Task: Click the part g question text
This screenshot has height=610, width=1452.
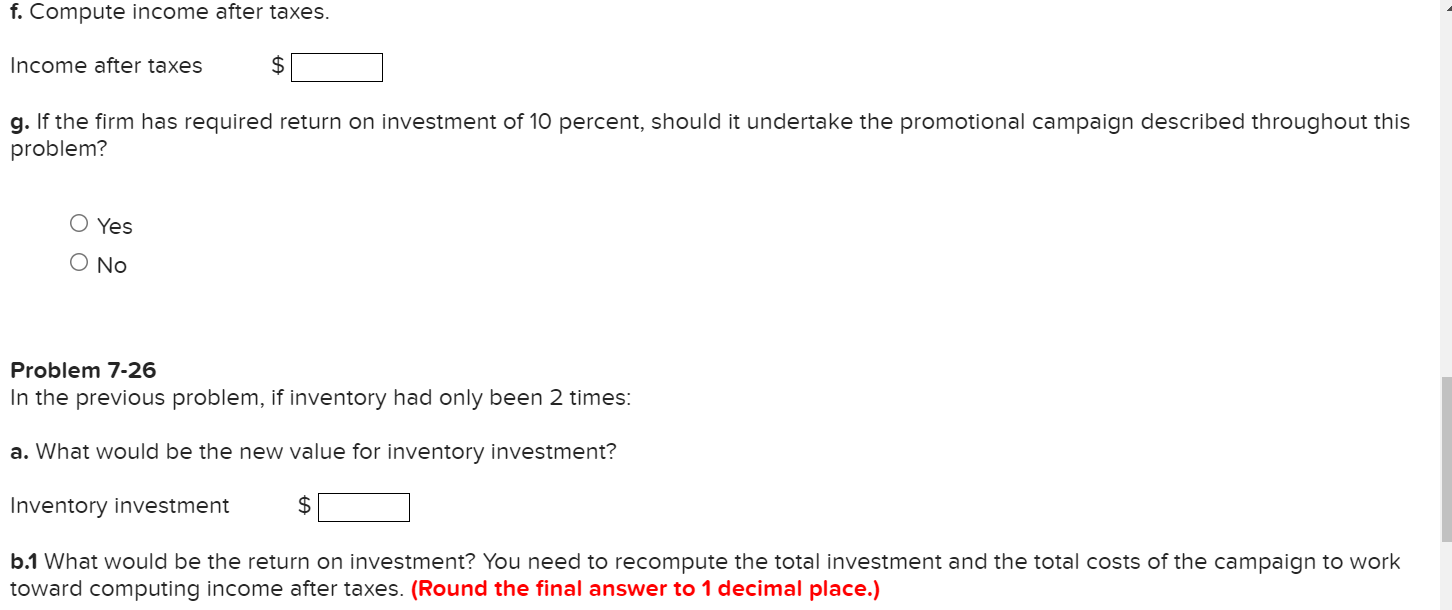Action: click(x=700, y=121)
